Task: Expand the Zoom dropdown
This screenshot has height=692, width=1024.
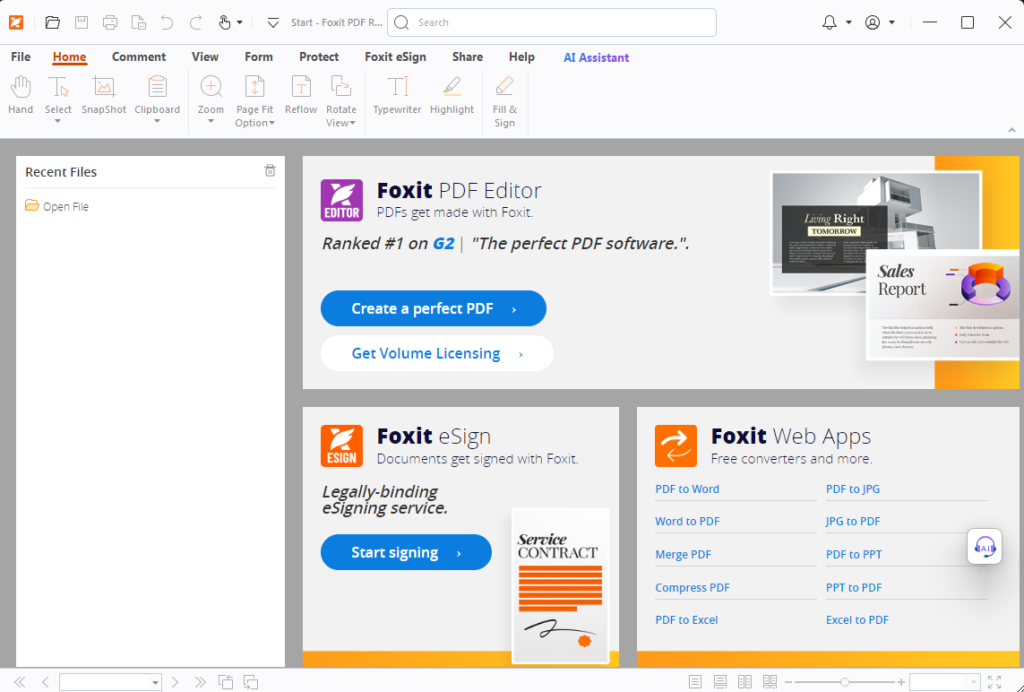Action: tap(210, 121)
